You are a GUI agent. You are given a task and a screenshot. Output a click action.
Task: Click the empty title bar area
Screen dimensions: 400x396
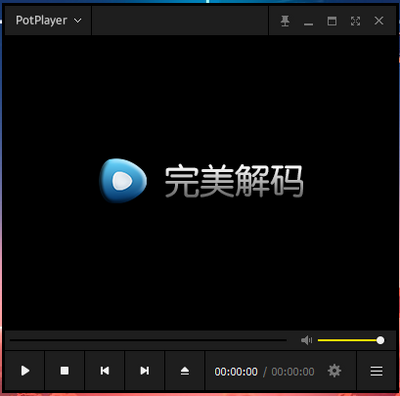click(x=180, y=20)
